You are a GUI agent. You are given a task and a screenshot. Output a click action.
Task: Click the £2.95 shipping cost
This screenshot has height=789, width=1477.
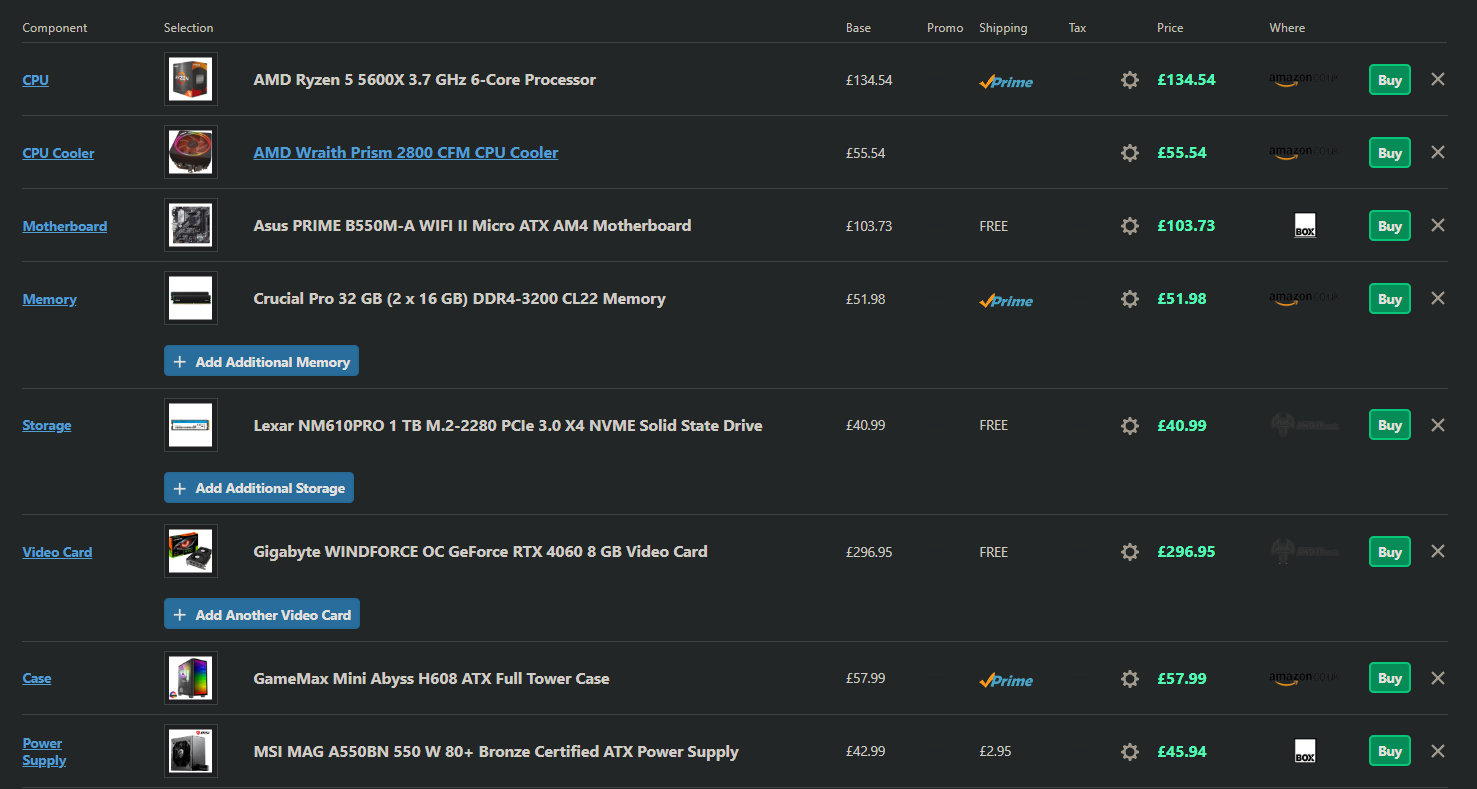coord(995,751)
